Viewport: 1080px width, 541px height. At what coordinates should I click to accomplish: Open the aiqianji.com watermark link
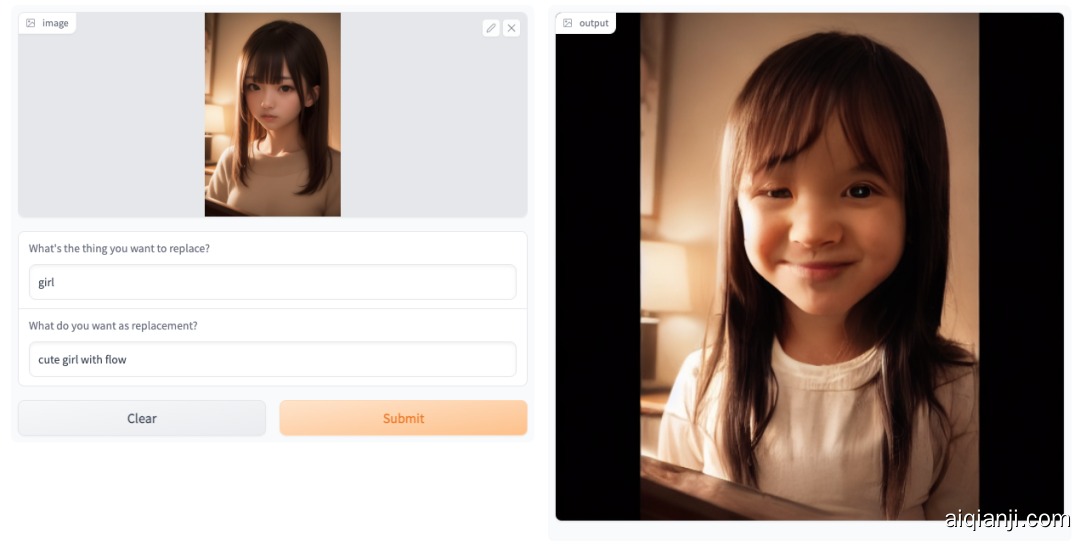(x=1006, y=518)
